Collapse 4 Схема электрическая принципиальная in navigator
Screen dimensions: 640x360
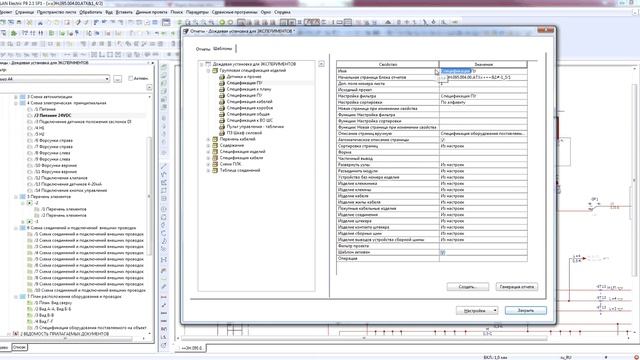coord(16,103)
